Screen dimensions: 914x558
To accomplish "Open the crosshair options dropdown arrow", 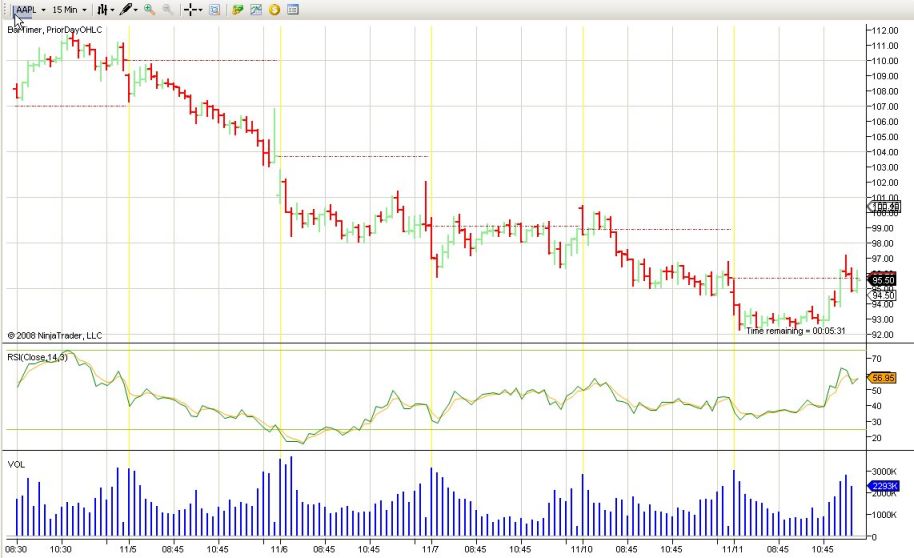I will tap(201, 10).
